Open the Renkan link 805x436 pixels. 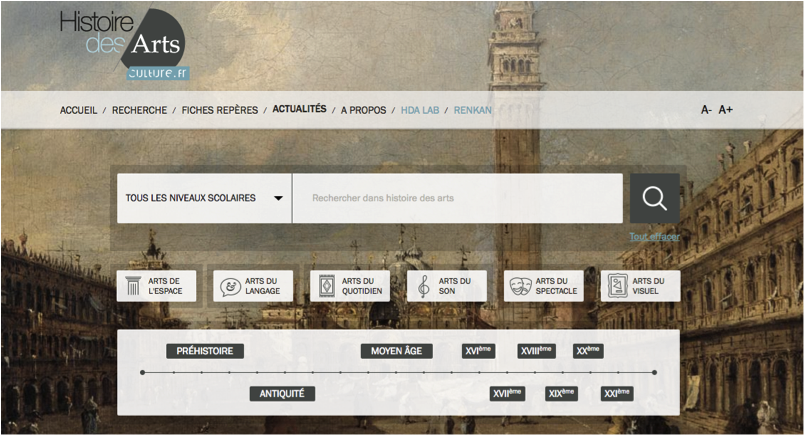pyautogui.click(x=473, y=110)
